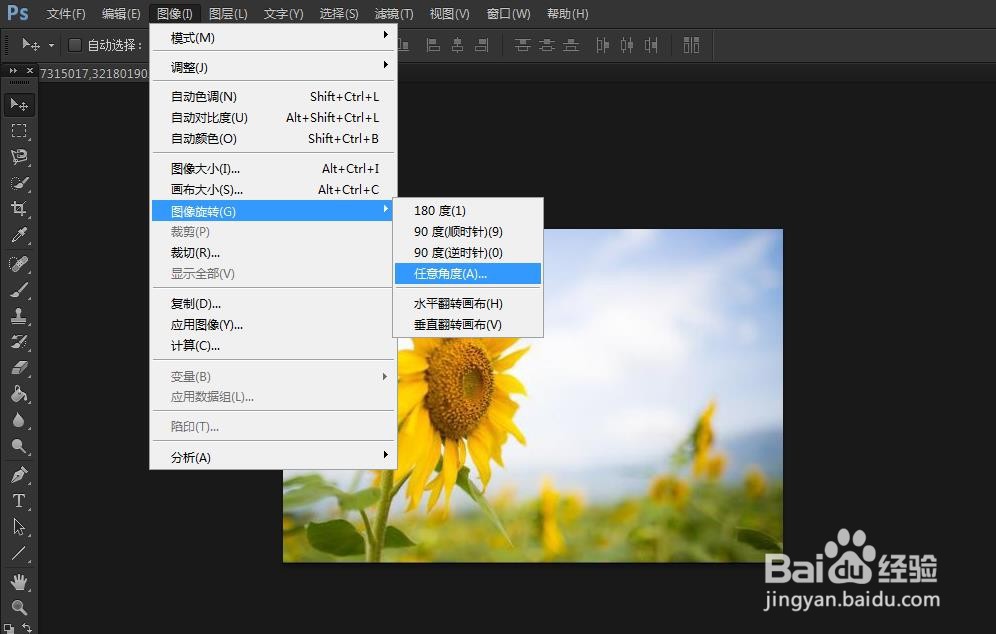Click Align horizontal centers icon
The height and width of the screenshot is (634, 996).
pos(457,45)
